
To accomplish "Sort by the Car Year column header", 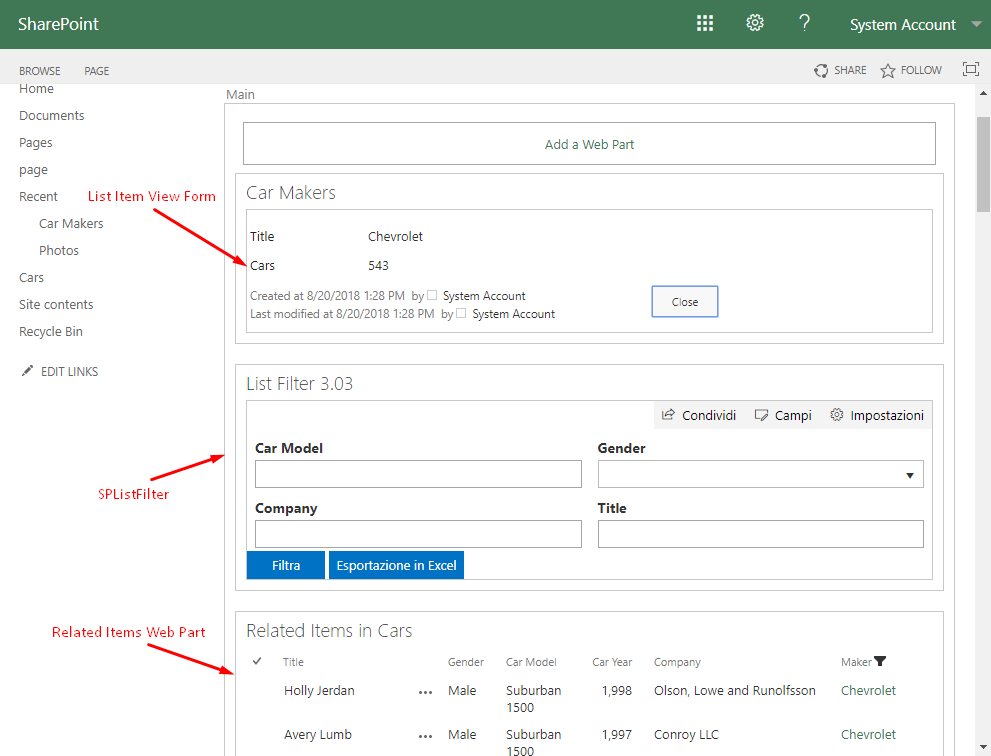I will tap(612, 662).
